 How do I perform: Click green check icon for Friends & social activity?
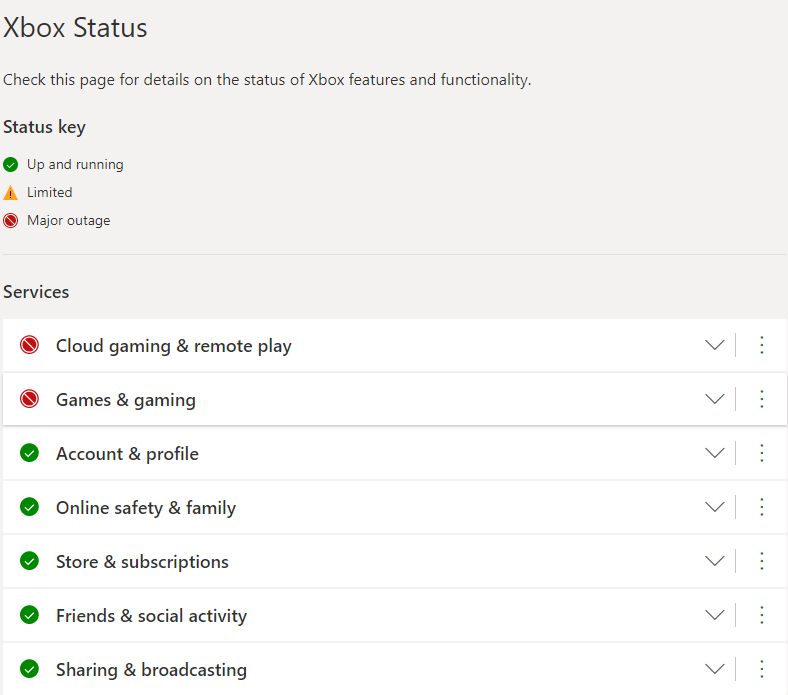[29, 615]
